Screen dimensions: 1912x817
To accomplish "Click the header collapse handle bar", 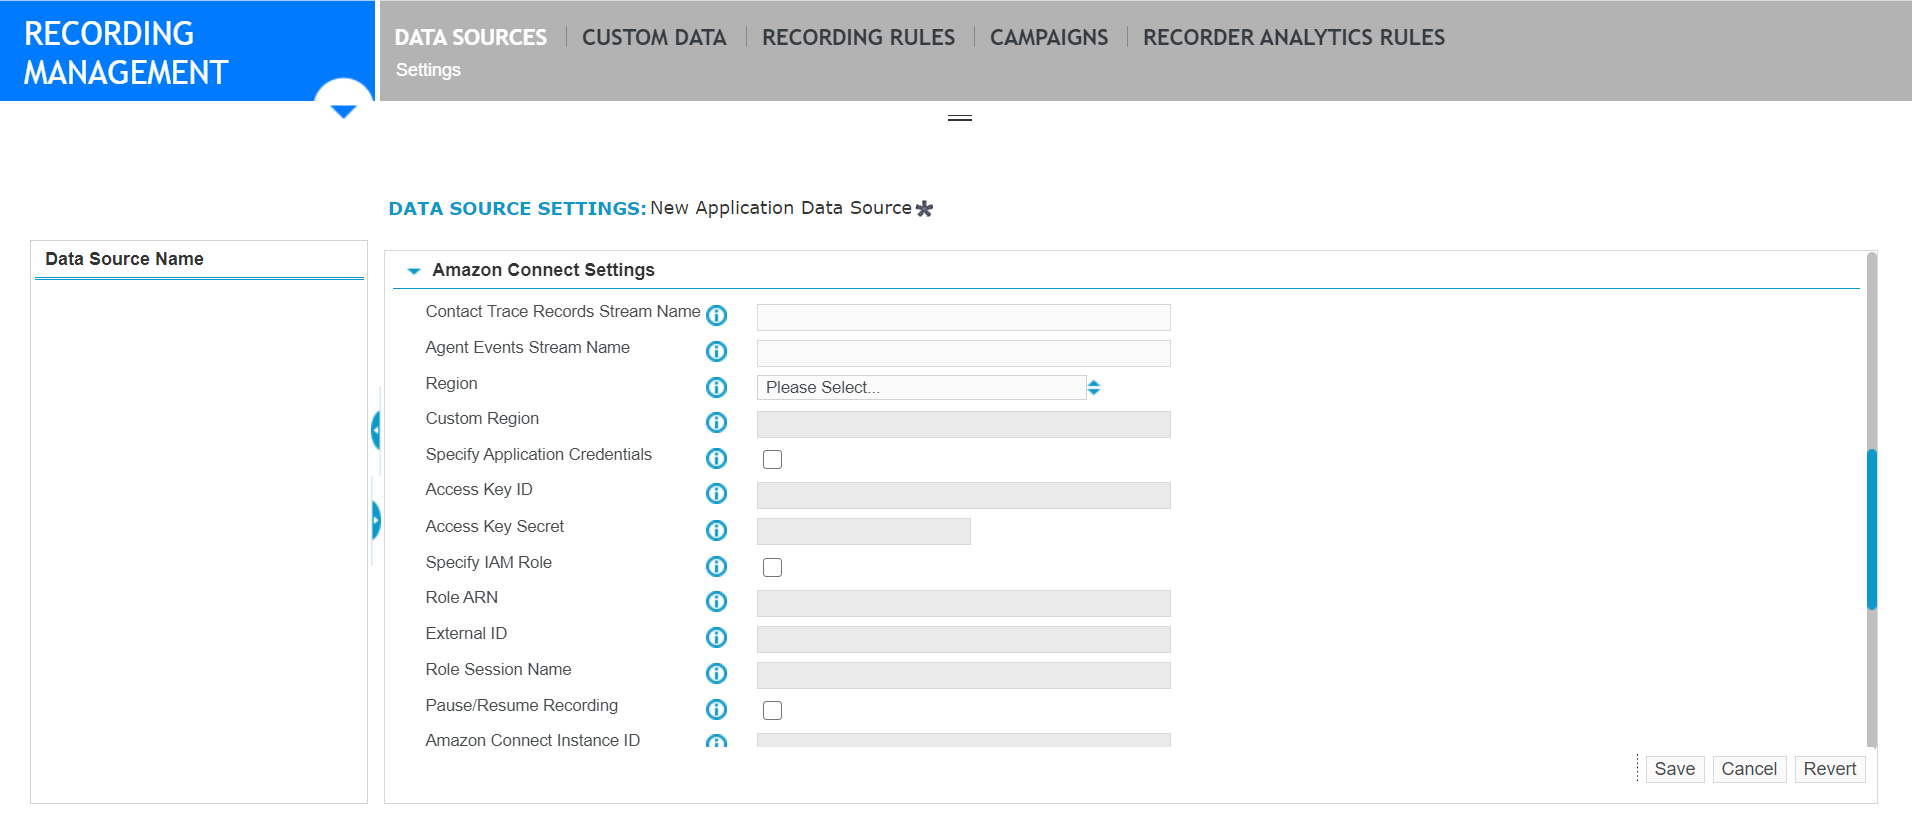I will (960, 118).
